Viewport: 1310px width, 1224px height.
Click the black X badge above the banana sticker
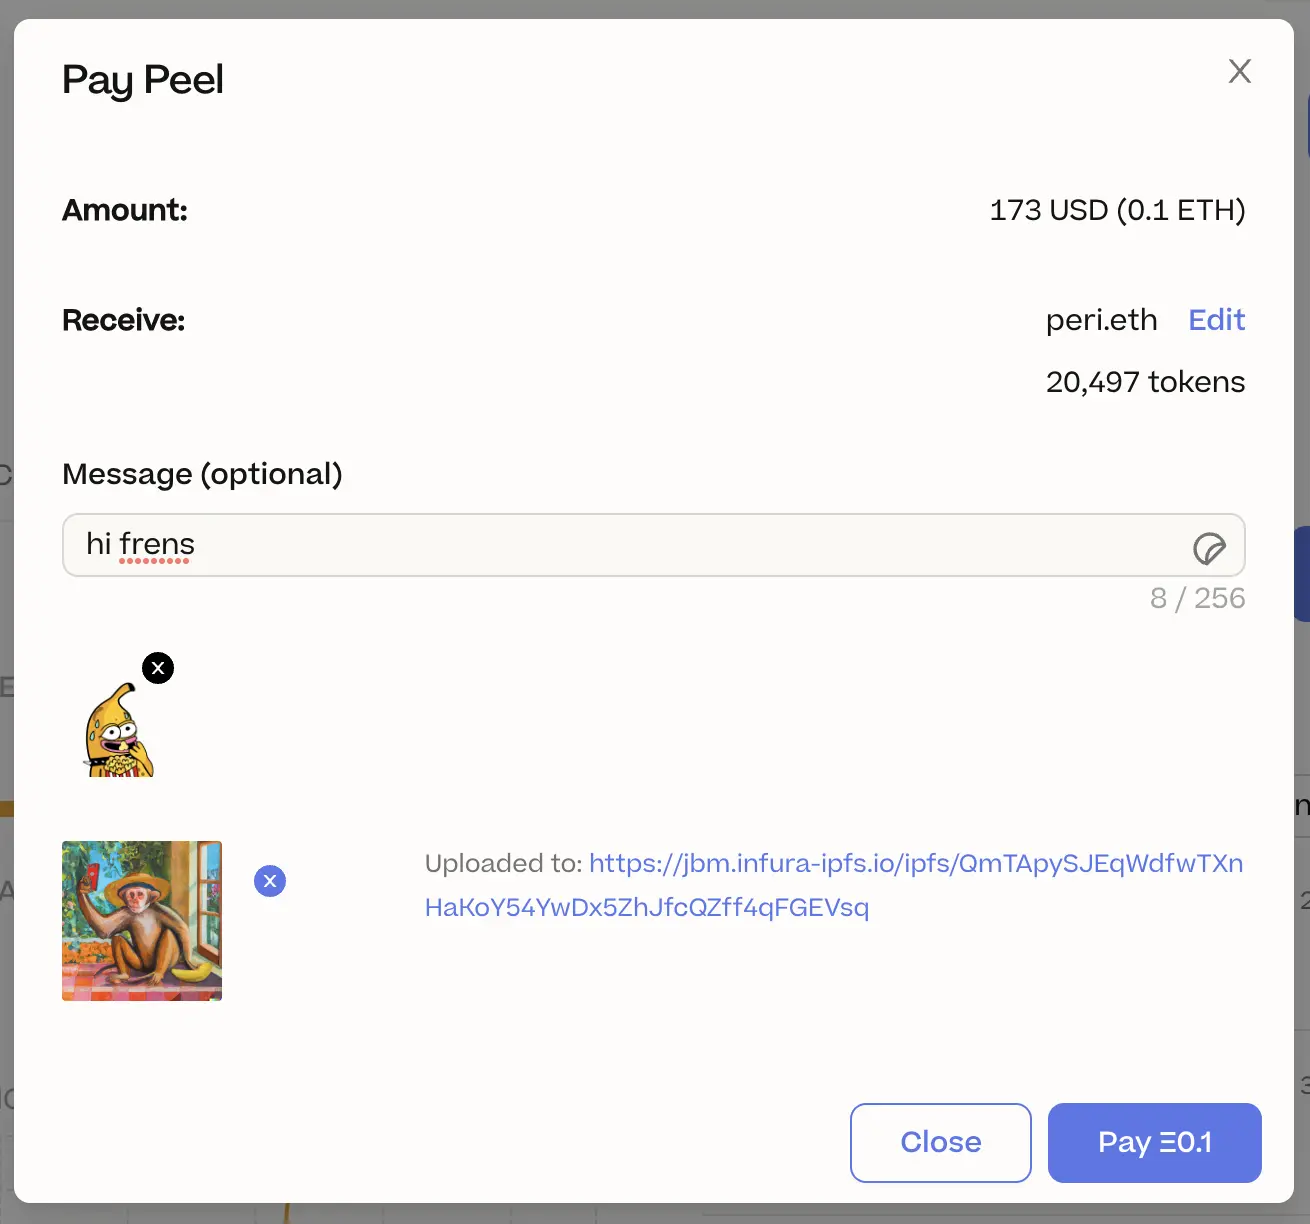pos(157,668)
